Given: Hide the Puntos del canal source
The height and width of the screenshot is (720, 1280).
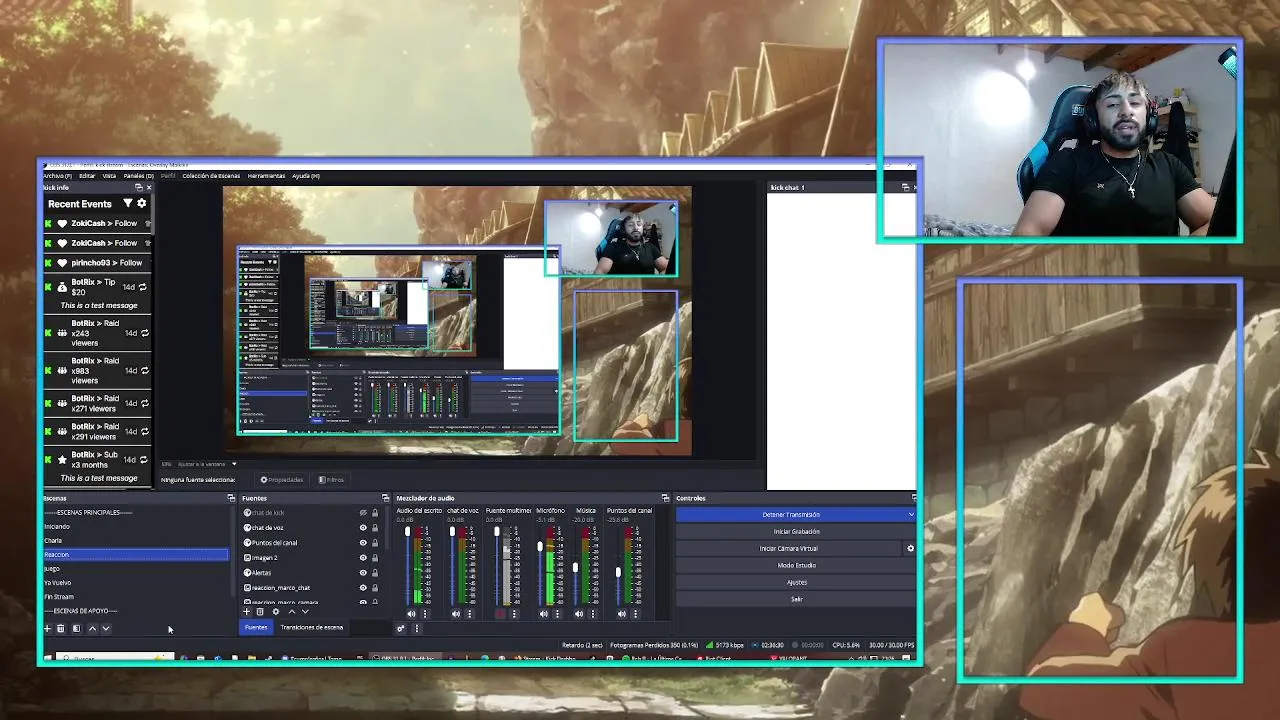Looking at the screenshot, I should [363, 543].
